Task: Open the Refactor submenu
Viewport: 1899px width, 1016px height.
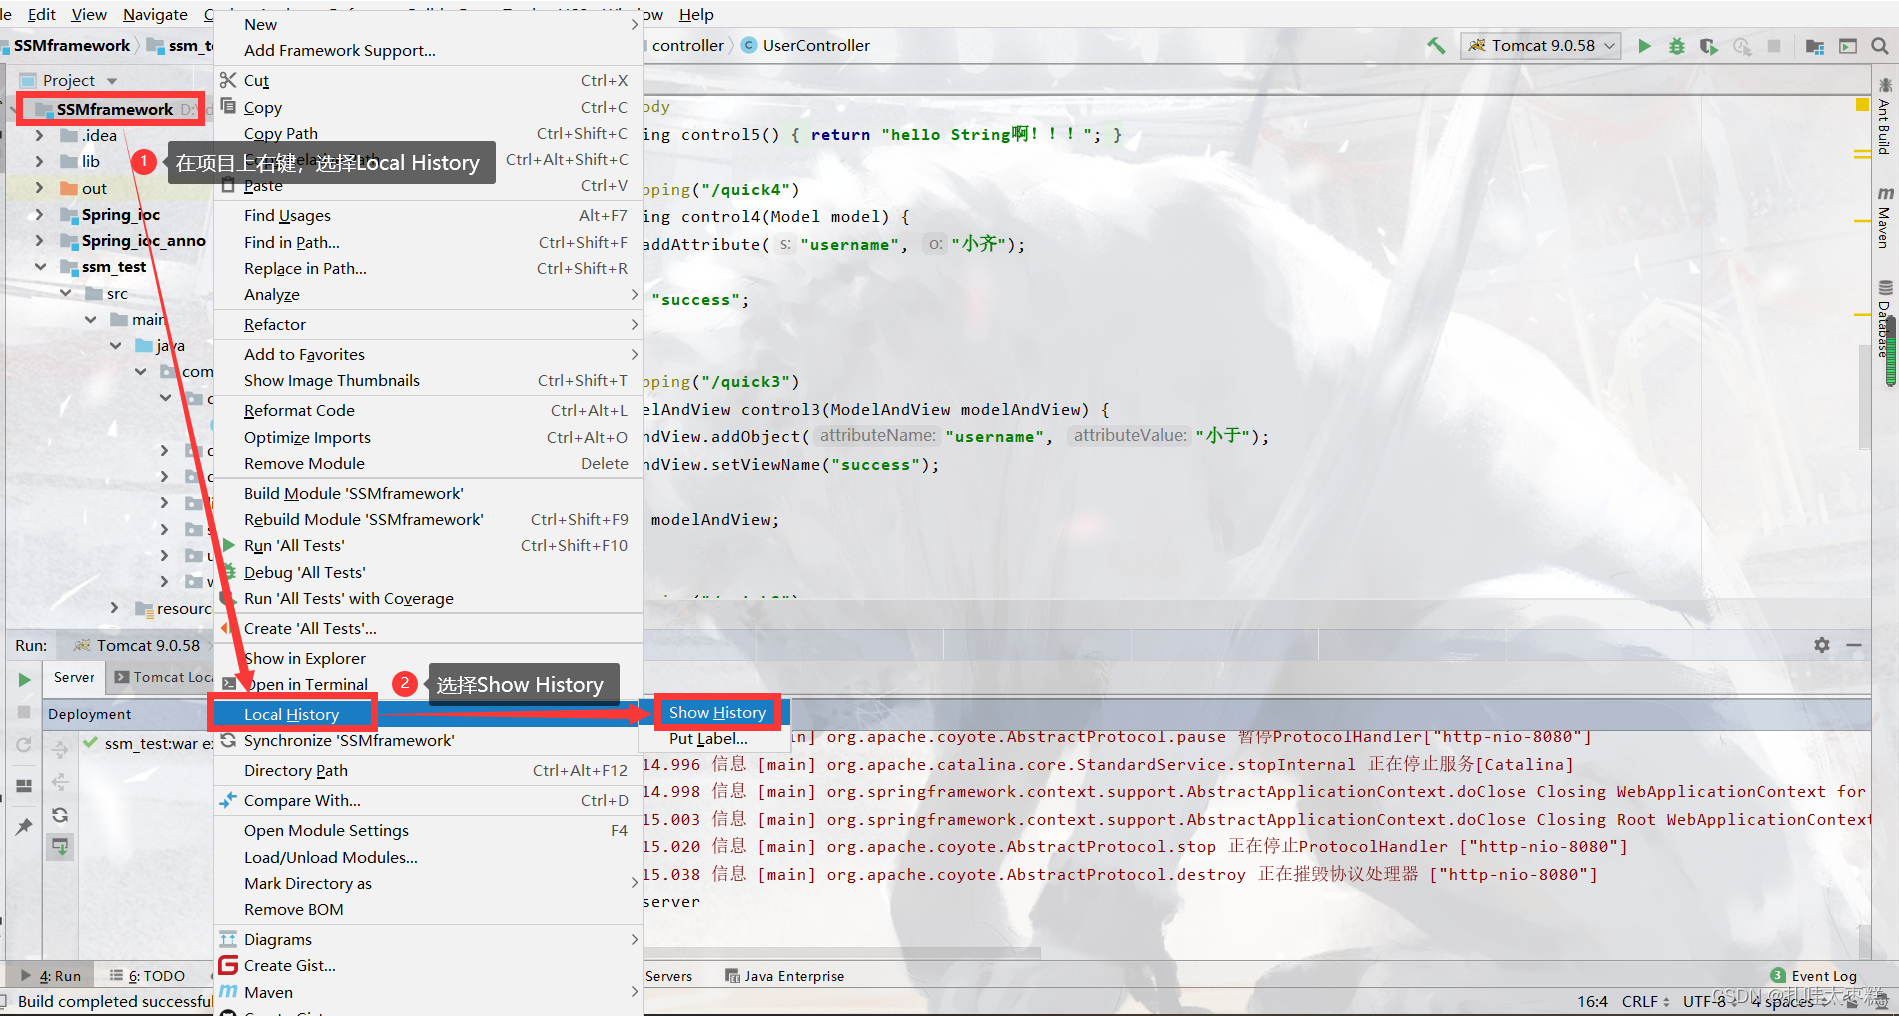Action: point(428,324)
